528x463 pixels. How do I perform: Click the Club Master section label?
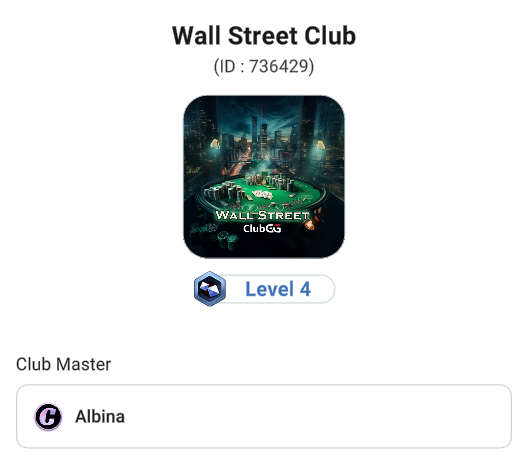(x=63, y=364)
